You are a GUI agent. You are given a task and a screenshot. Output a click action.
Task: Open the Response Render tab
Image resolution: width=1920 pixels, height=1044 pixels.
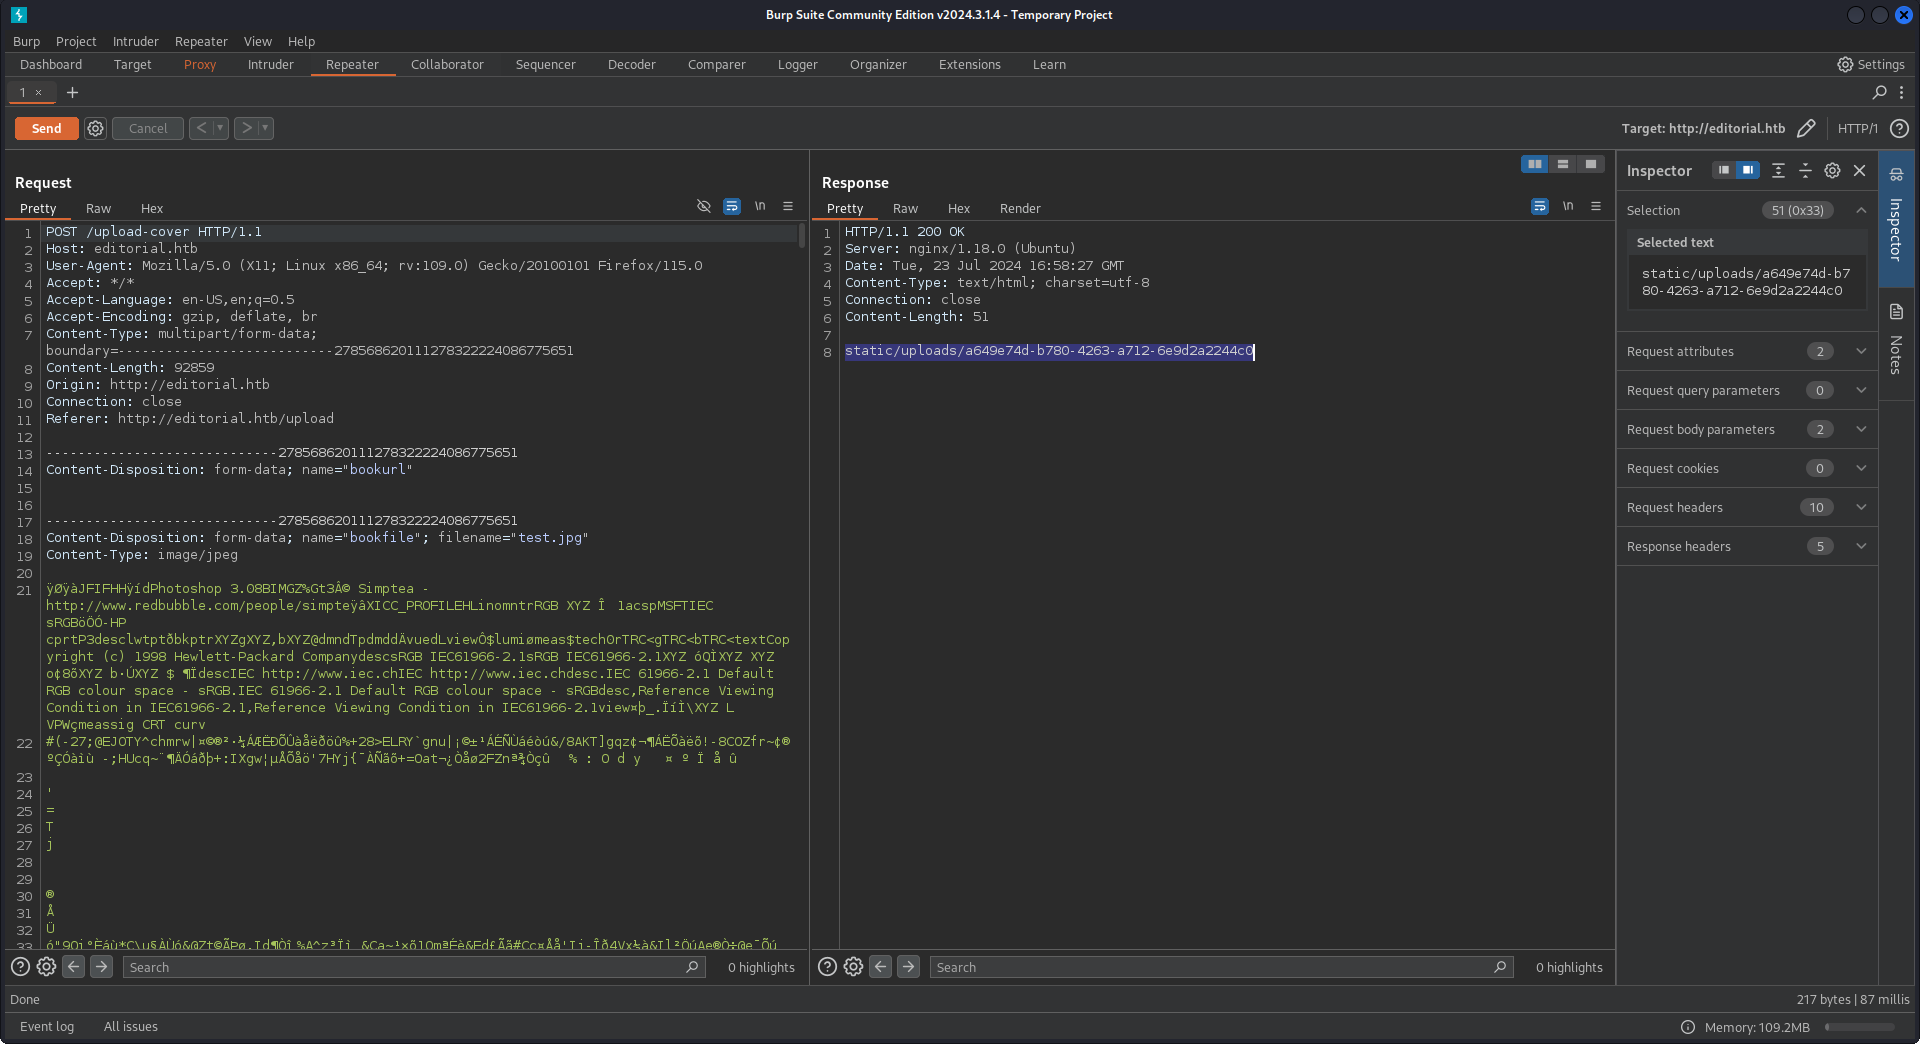[1019, 208]
